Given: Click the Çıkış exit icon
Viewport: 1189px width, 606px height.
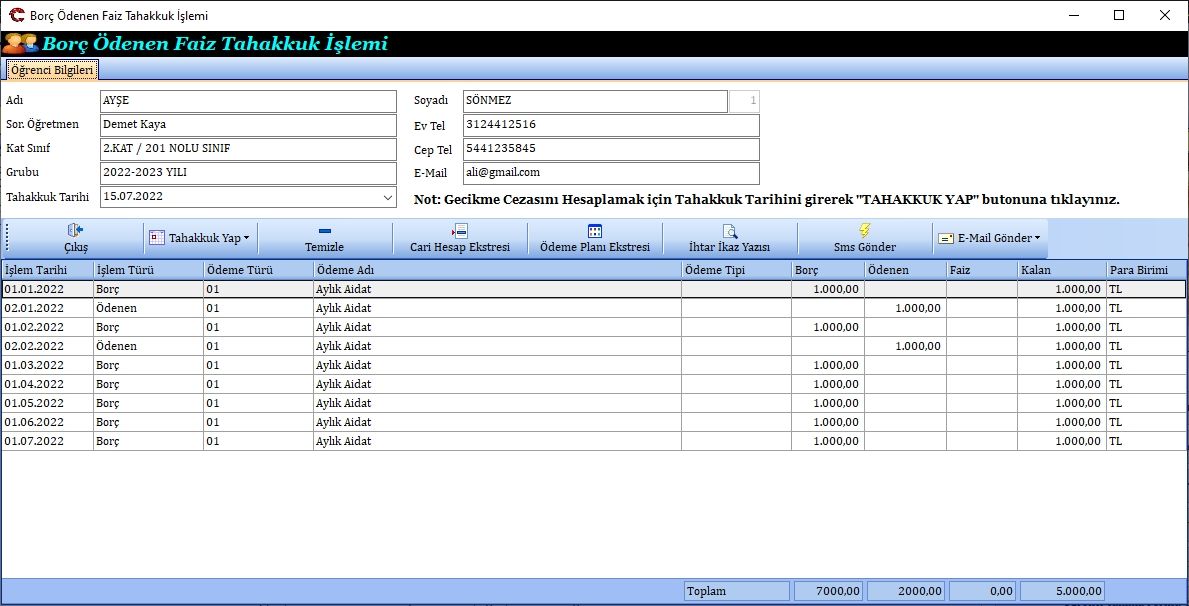Looking at the screenshot, I should click(x=75, y=231).
